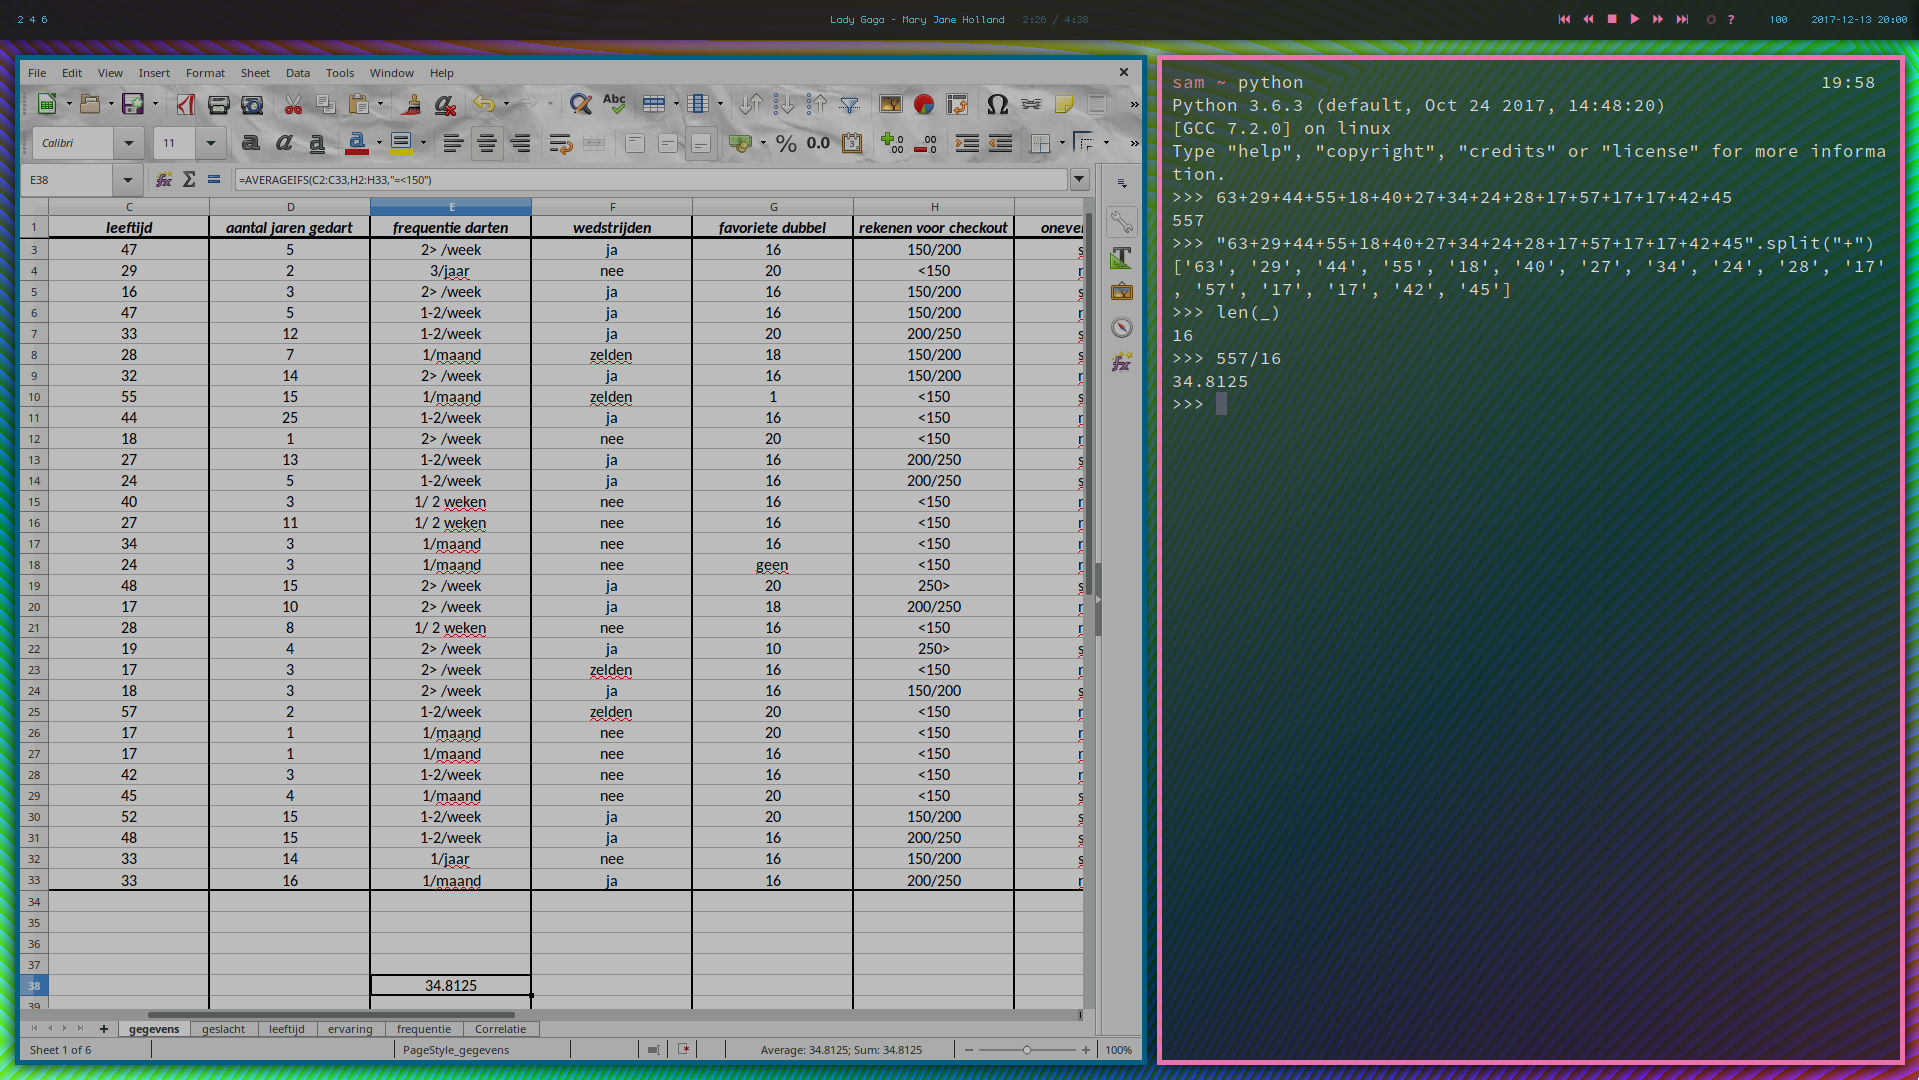Click the Special Character omega icon

pos(997,104)
